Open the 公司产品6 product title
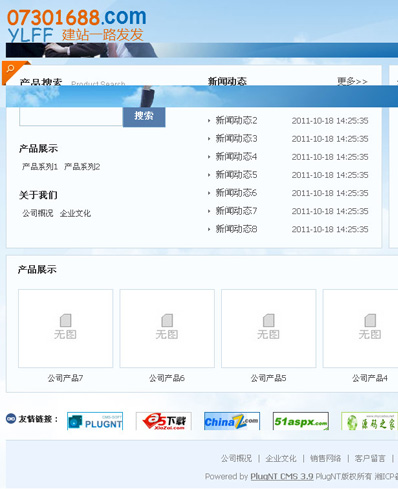 pyautogui.click(x=167, y=378)
